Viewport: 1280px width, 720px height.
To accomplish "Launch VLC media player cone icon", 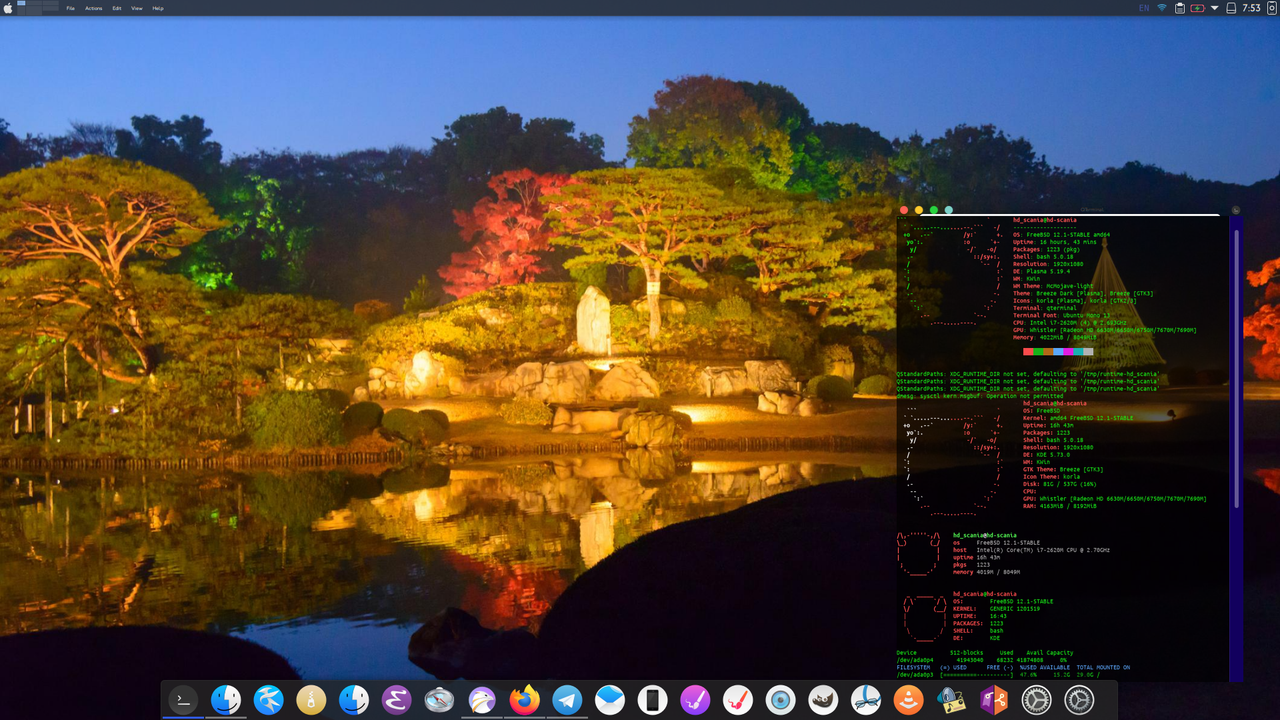I will tap(908, 700).
